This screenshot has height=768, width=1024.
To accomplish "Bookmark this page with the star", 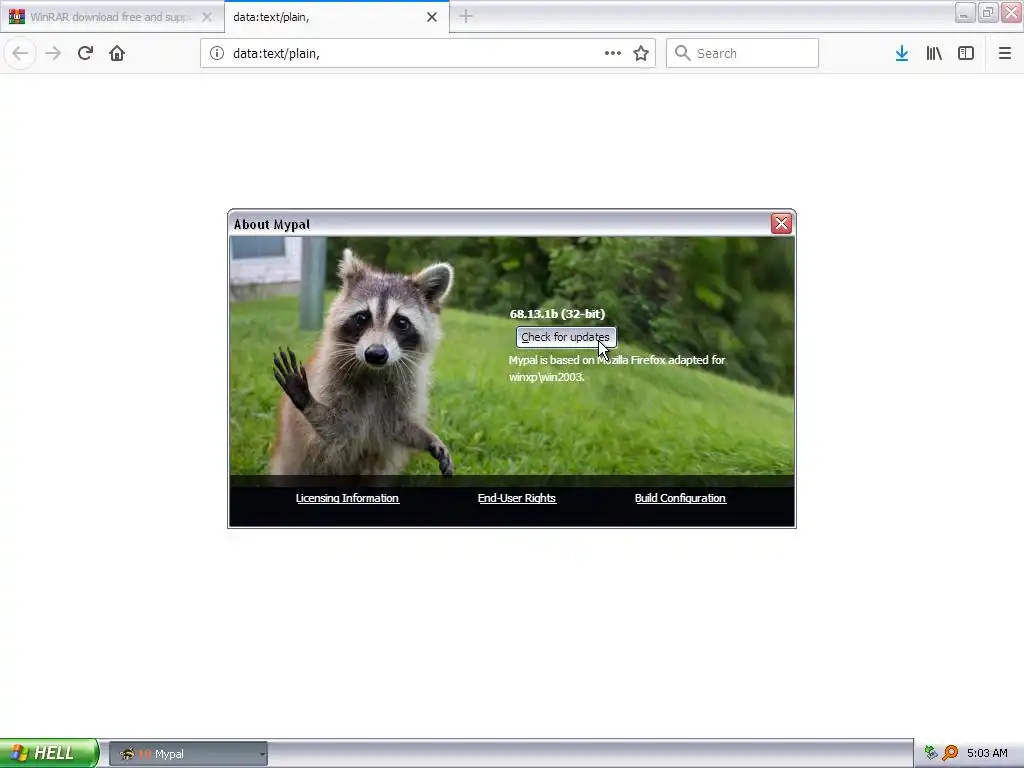I will pyautogui.click(x=641, y=54).
